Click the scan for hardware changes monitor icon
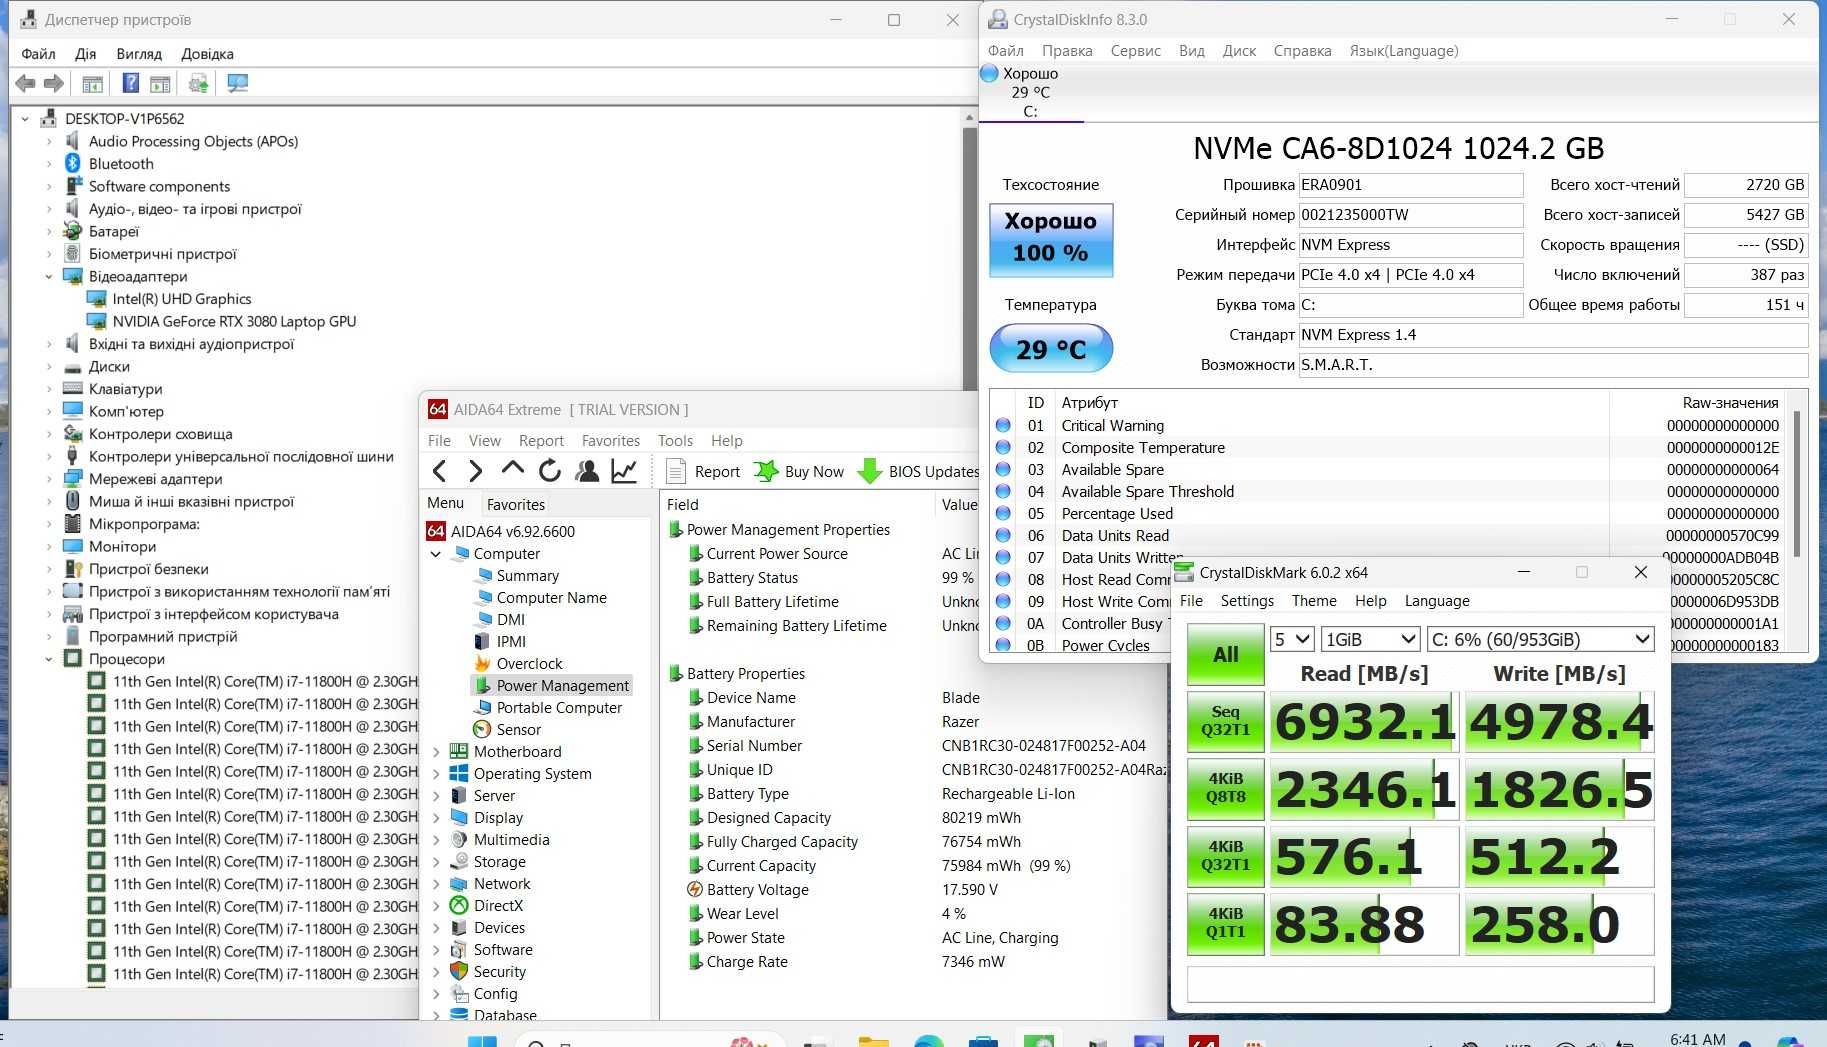Viewport: 1827px width, 1047px height. (x=237, y=84)
